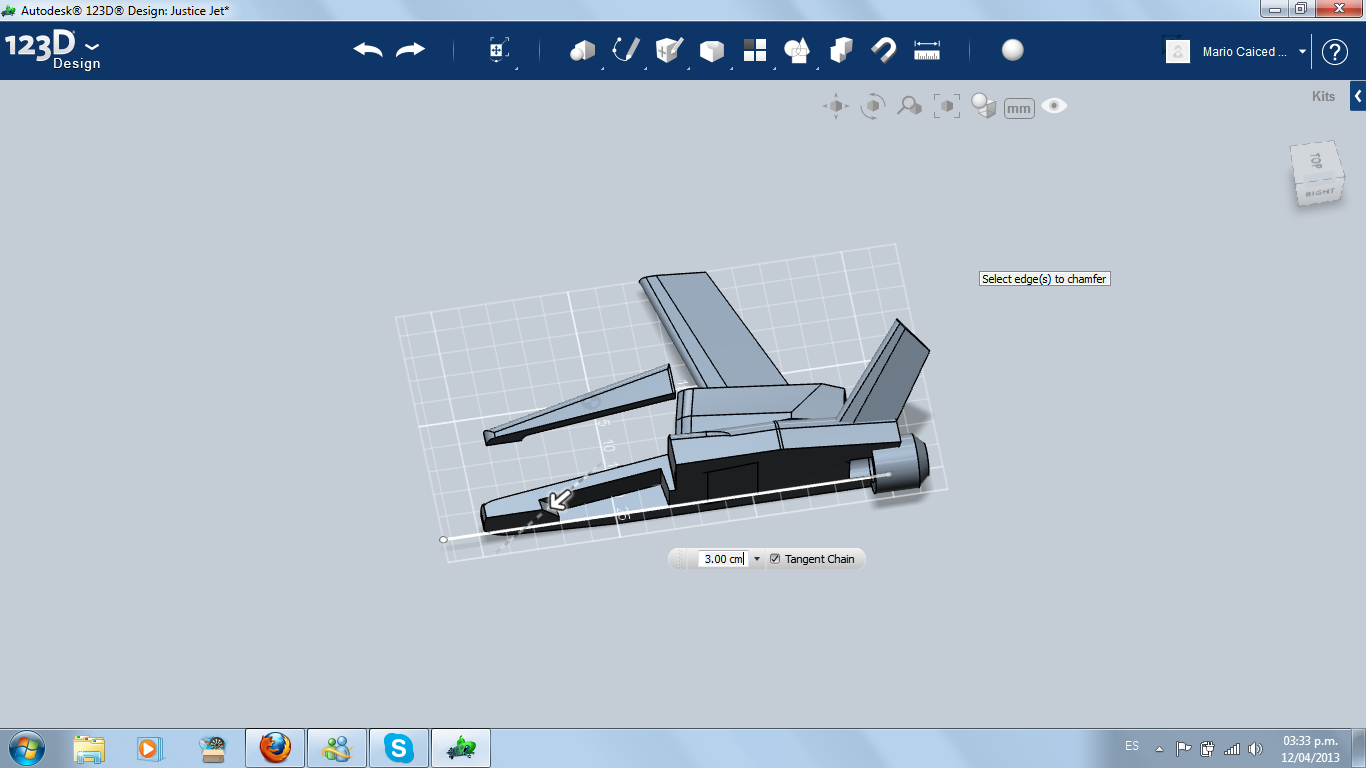Open Windows Explorer from taskbar

[89, 748]
